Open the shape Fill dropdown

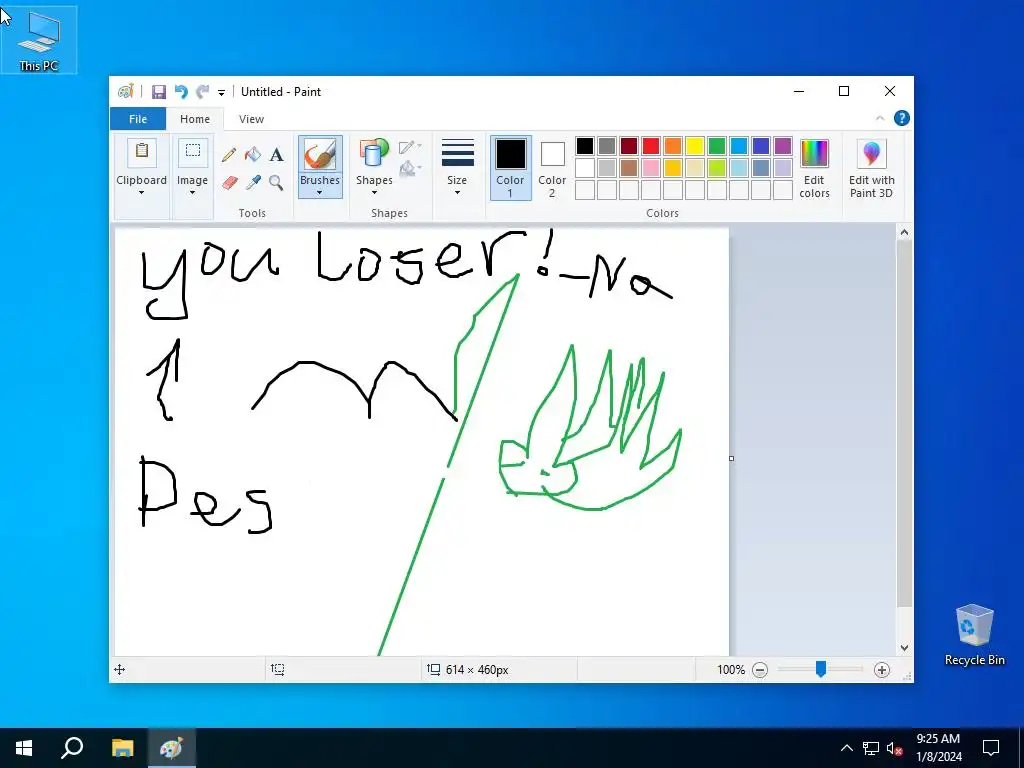[x=410, y=169]
